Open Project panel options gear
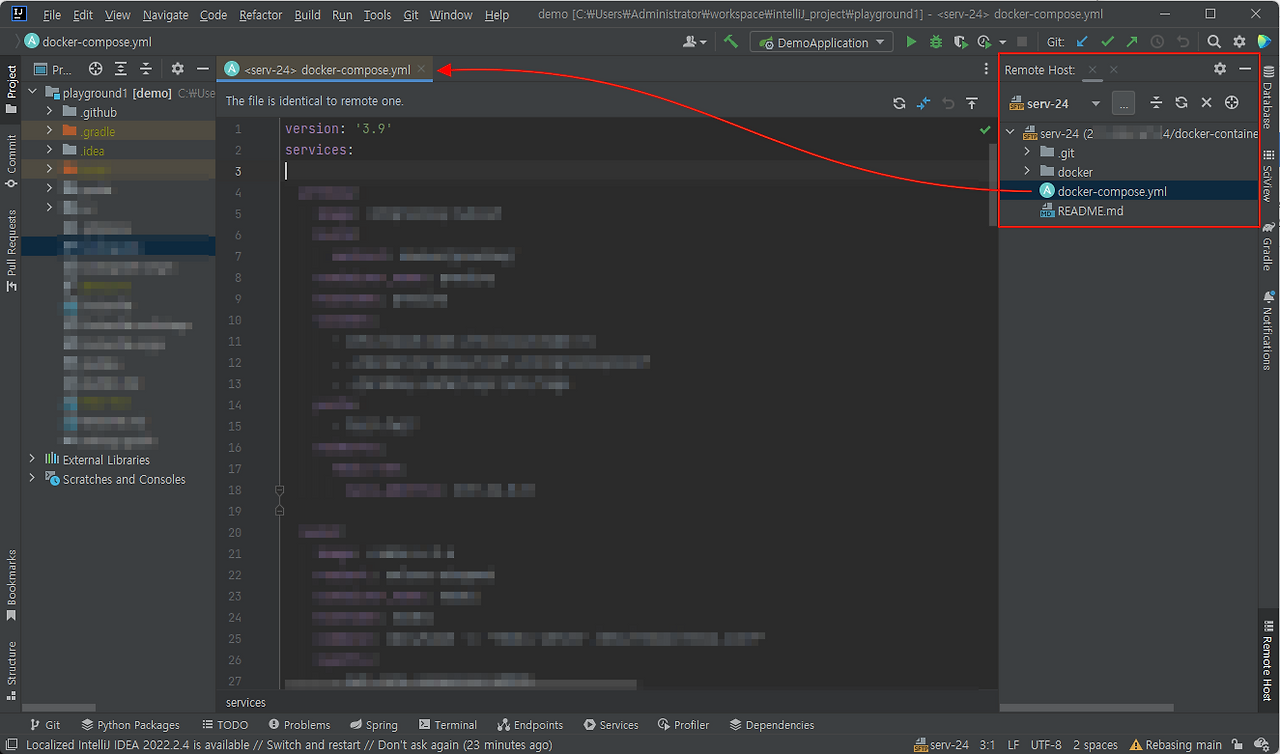Viewport: 1280px width, 754px height. [x=178, y=69]
